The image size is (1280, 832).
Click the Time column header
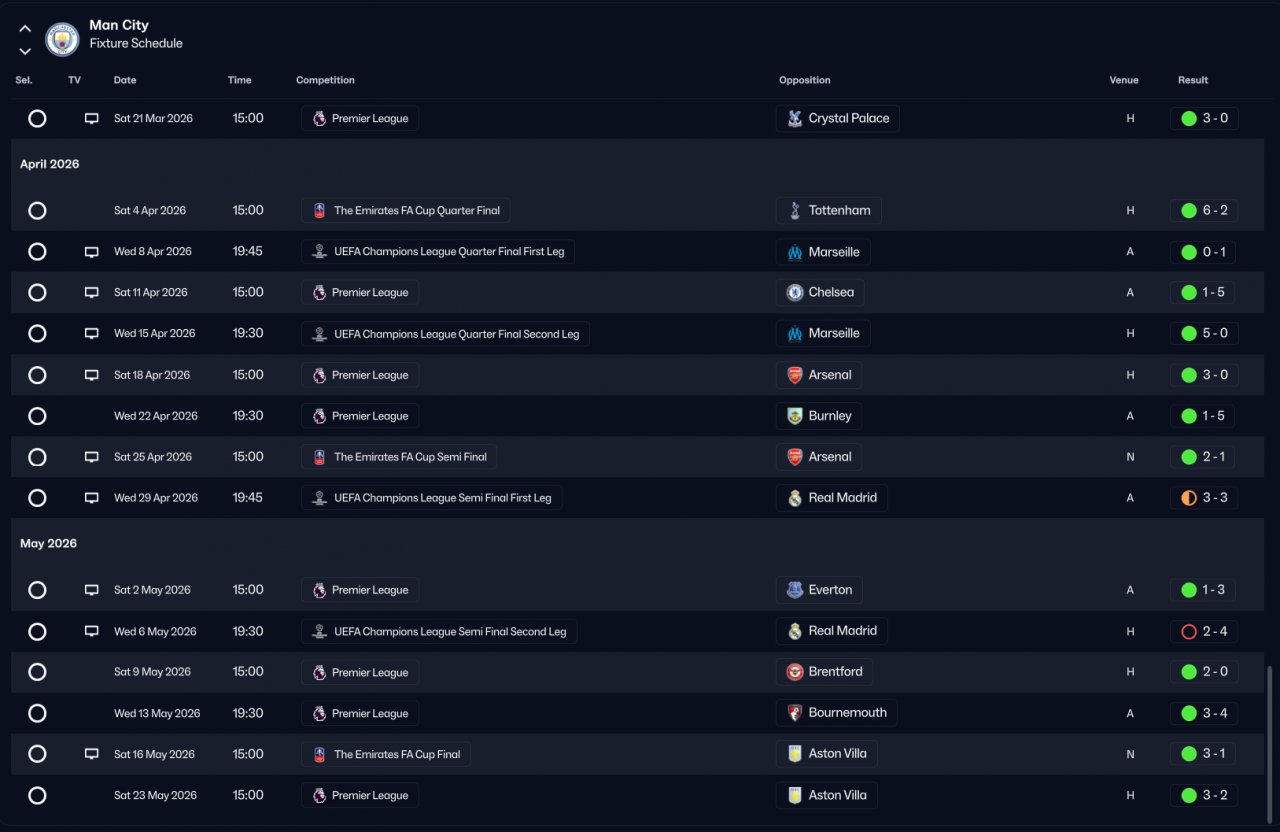click(240, 80)
